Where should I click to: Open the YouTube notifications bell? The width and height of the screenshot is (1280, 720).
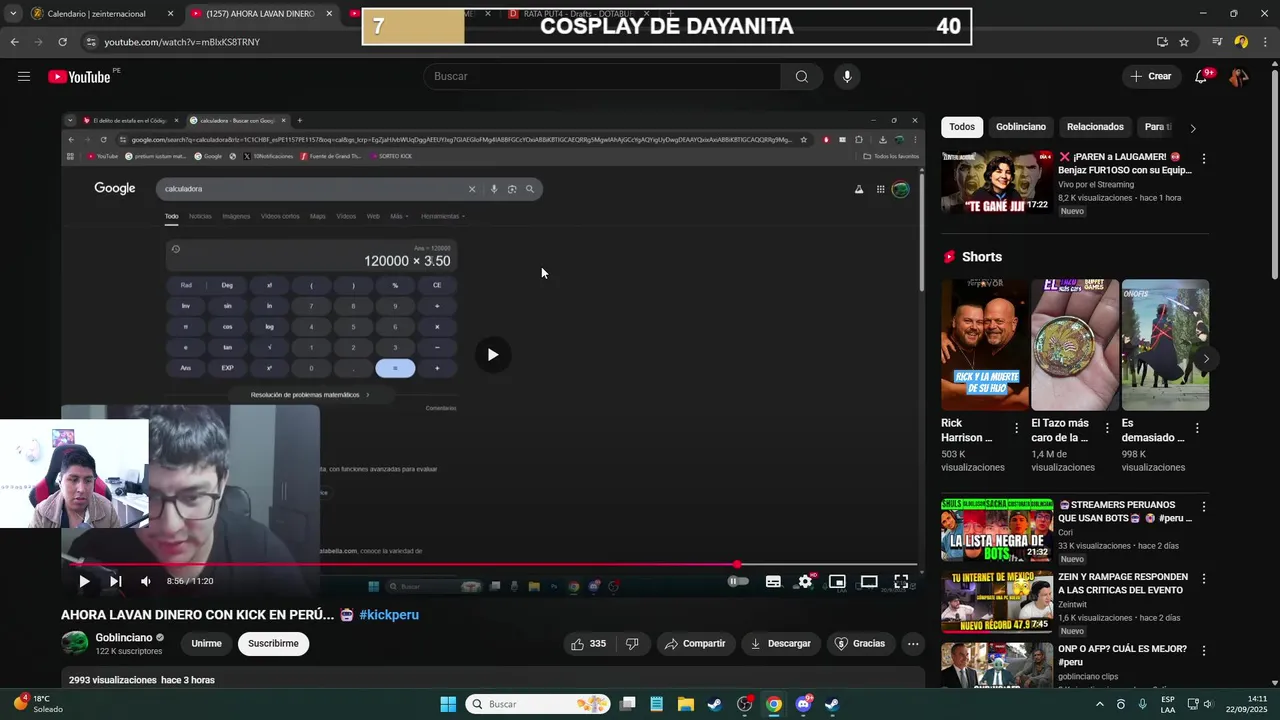point(1201,77)
